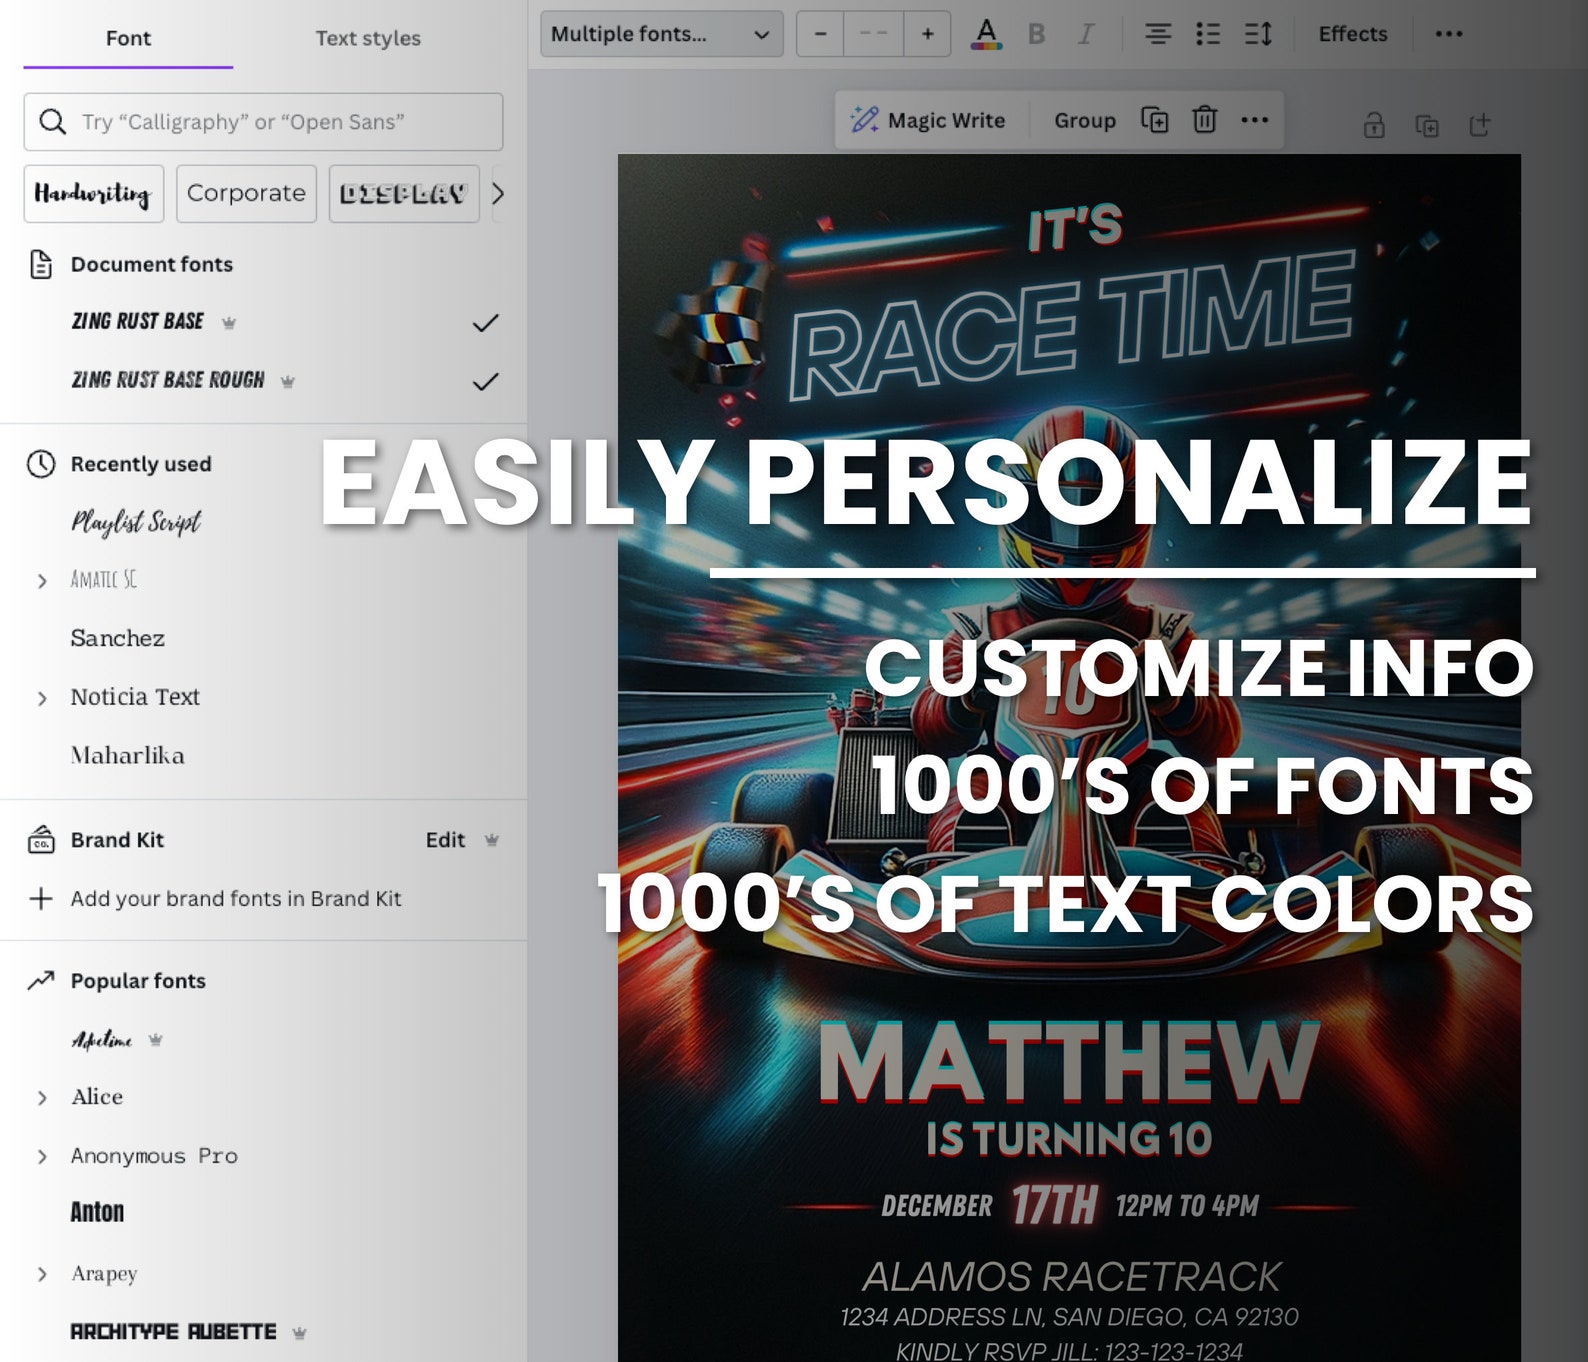Toggle italic formatting

coord(1085,34)
